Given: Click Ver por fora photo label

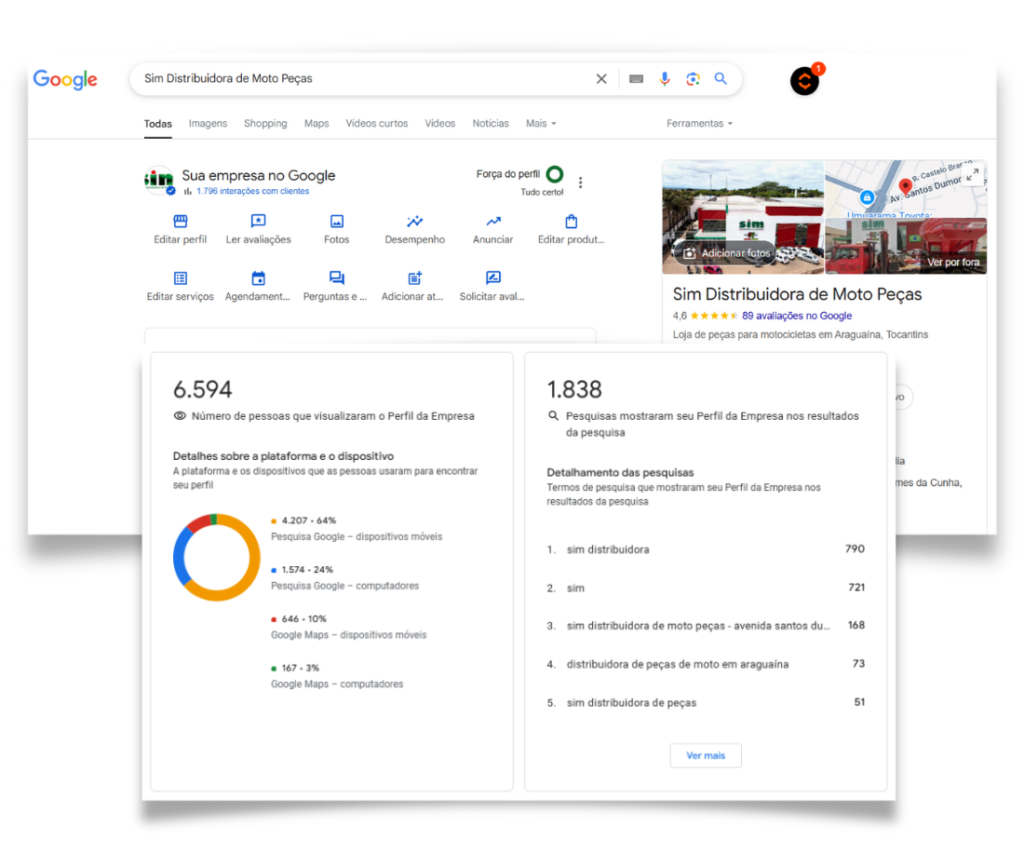Looking at the screenshot, I should tap(953, 262).
